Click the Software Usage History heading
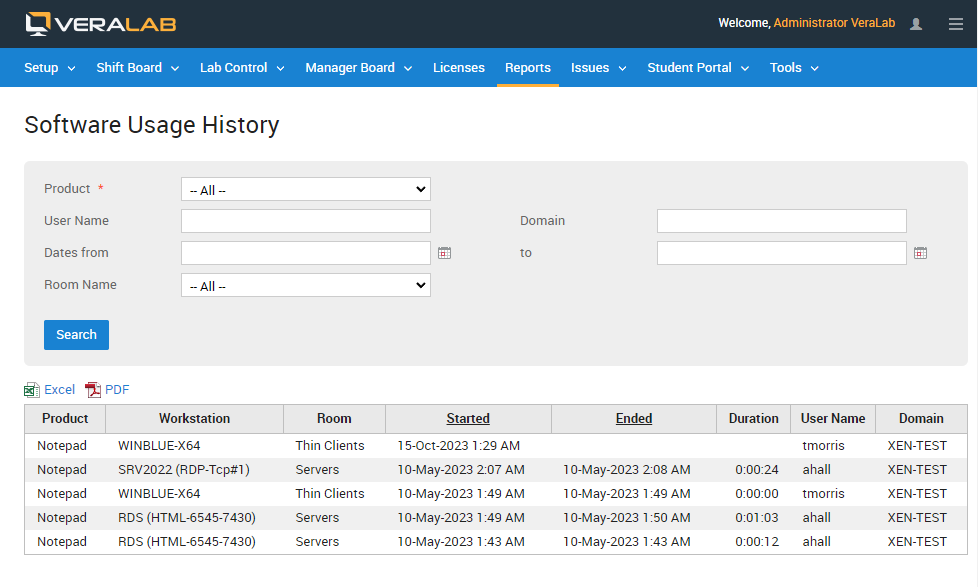This screenshot has height=587, width=978. (152, 125)
